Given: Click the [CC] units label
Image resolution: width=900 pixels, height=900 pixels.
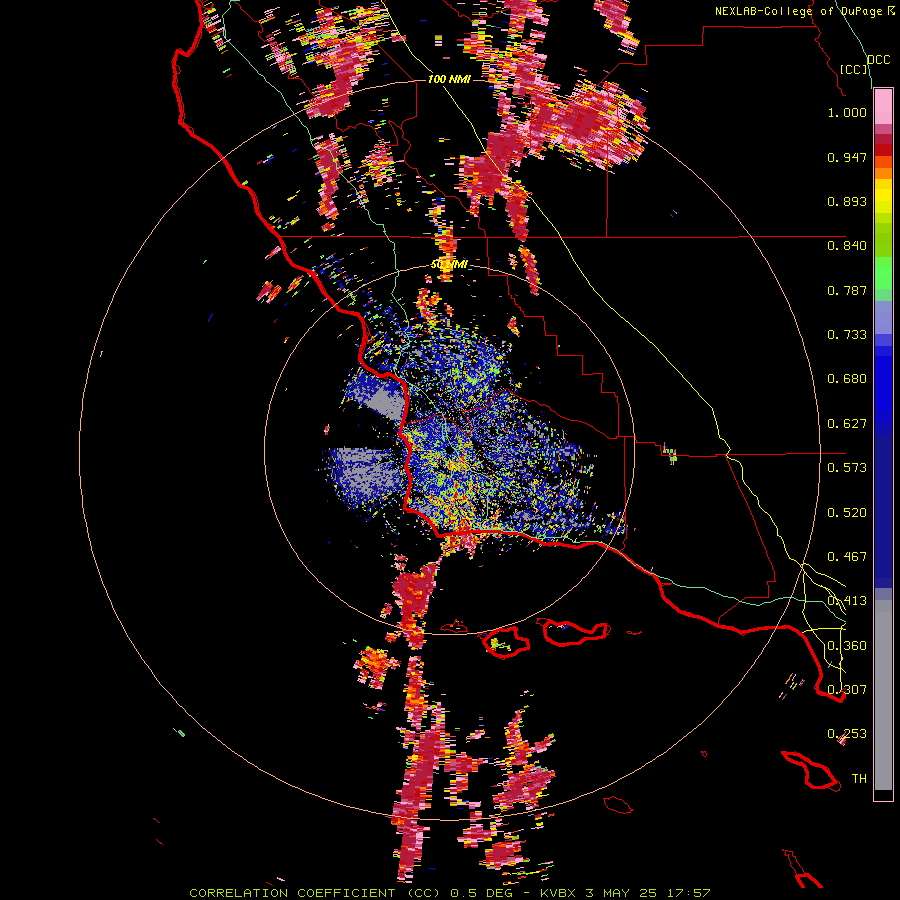Looking at the screenshot, I should click(x=854, y=69).
